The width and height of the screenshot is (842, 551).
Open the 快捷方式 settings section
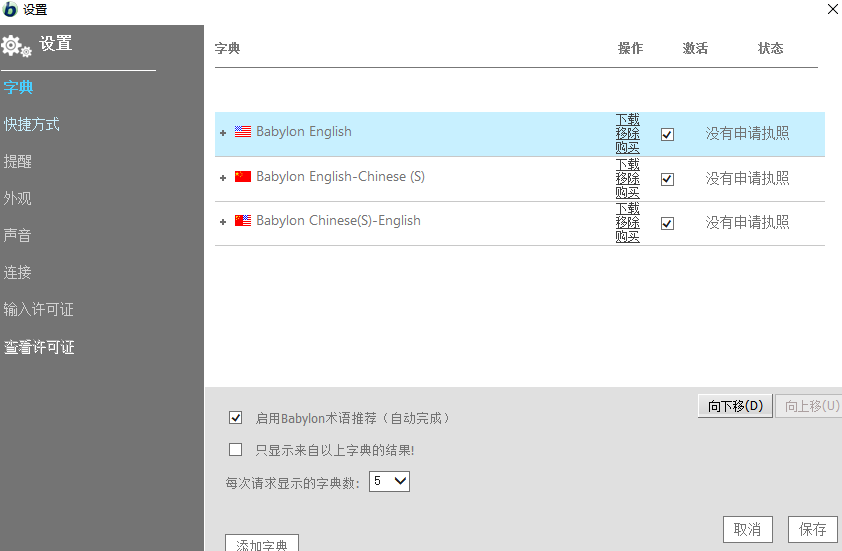click(x=32, y=124)
